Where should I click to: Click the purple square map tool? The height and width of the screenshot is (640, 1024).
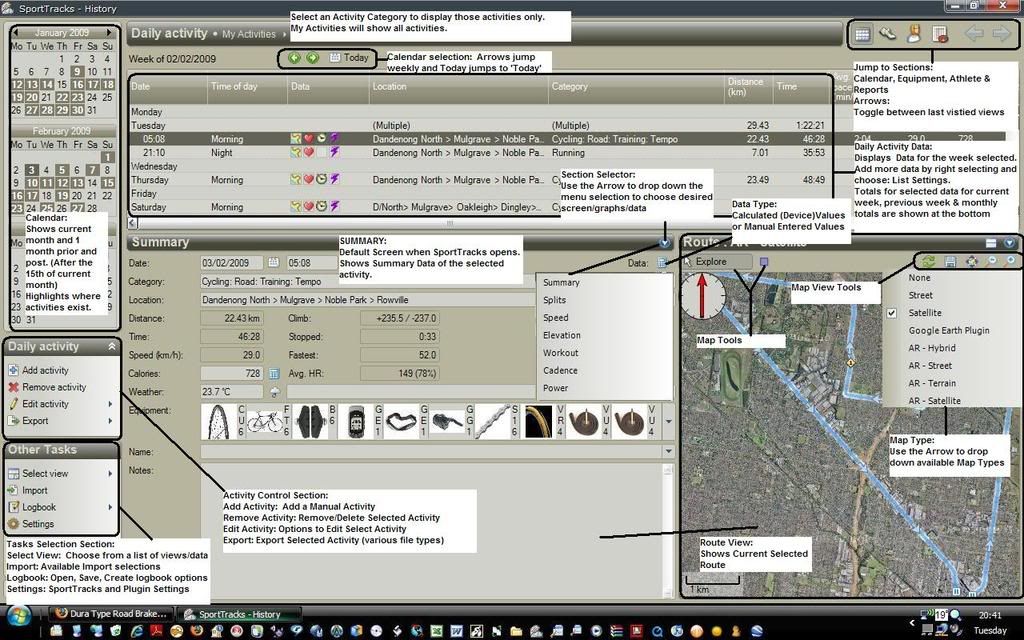click(x=763, y=262)
